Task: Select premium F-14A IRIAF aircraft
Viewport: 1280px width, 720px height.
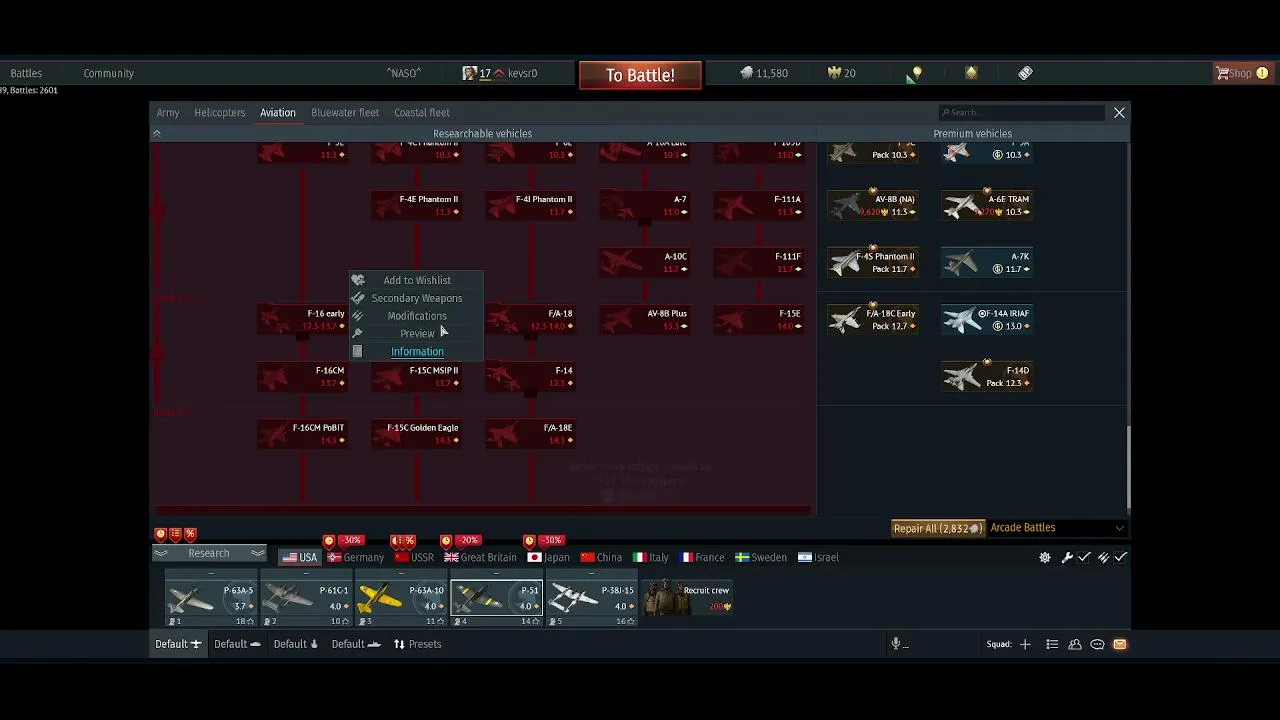Action: click(x=987, y=319)
